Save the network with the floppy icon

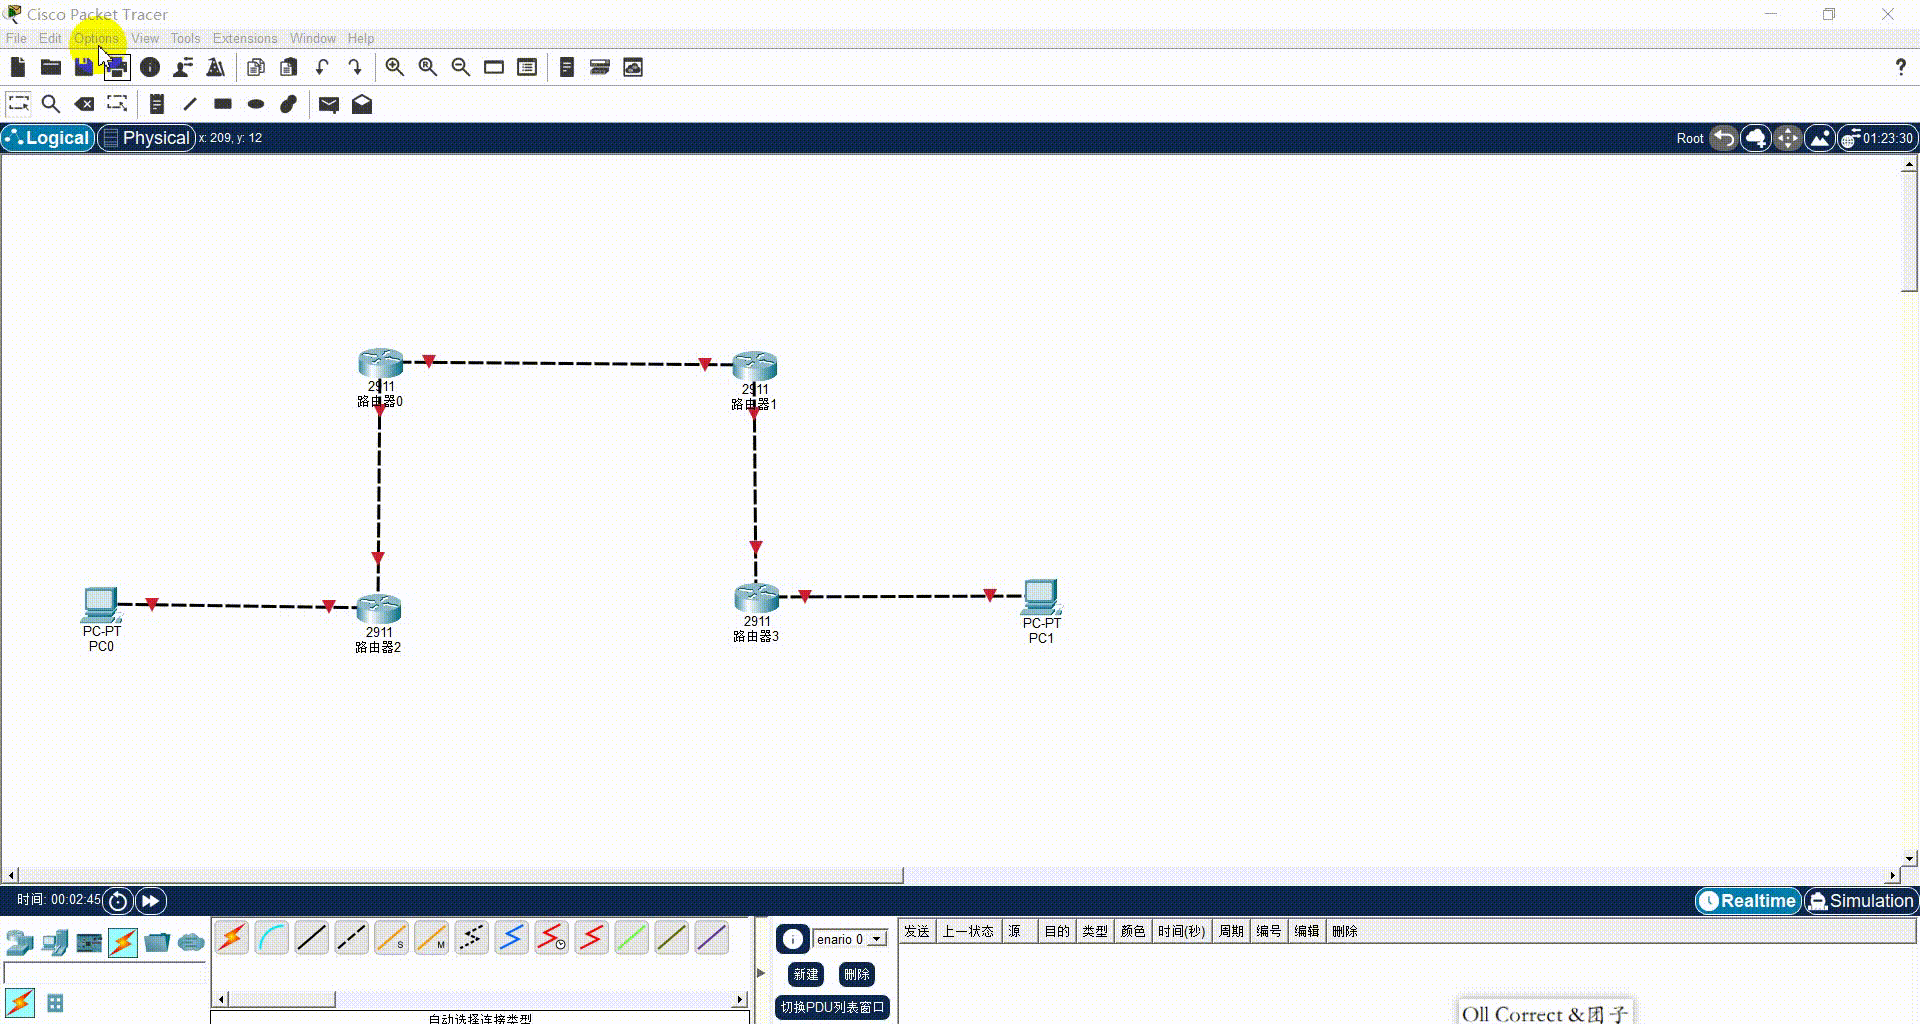click(84, 67)
